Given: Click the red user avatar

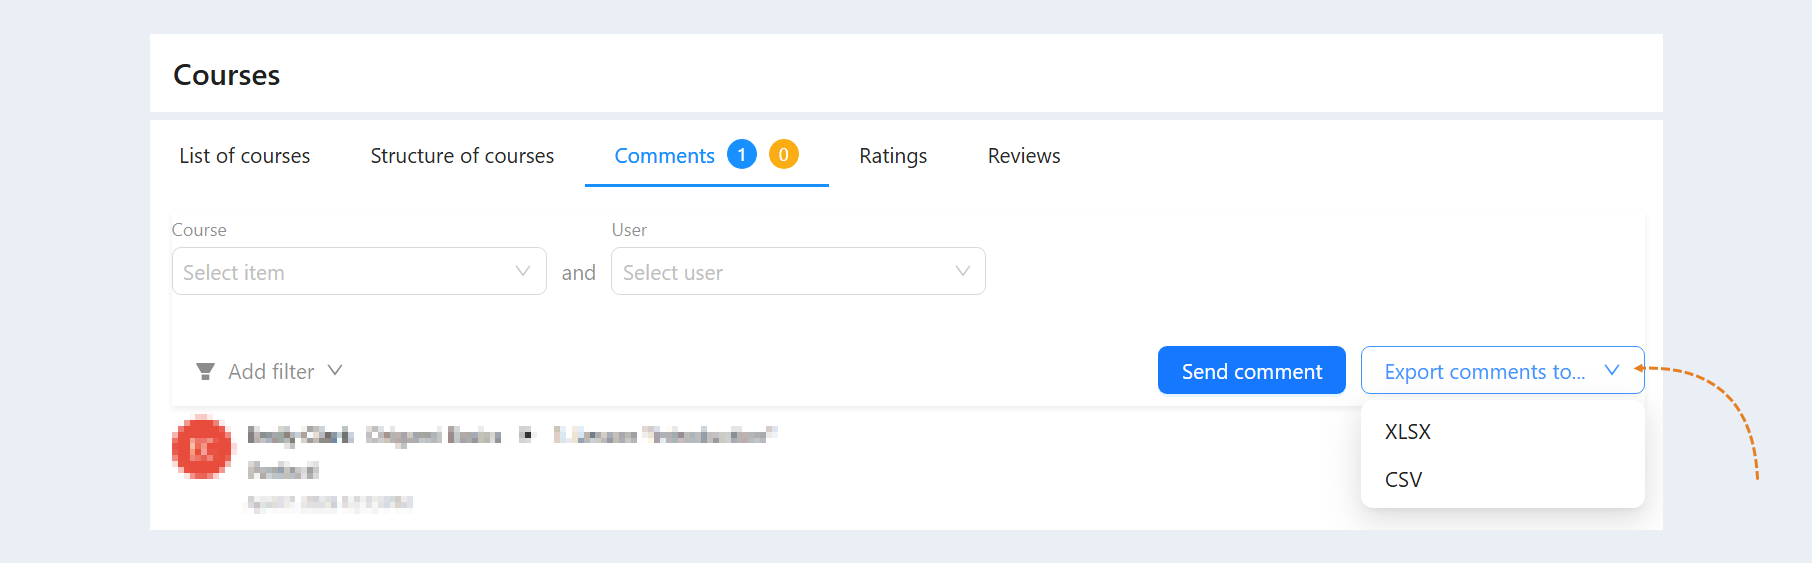Looking at the screenshot, I should [202, 447].
